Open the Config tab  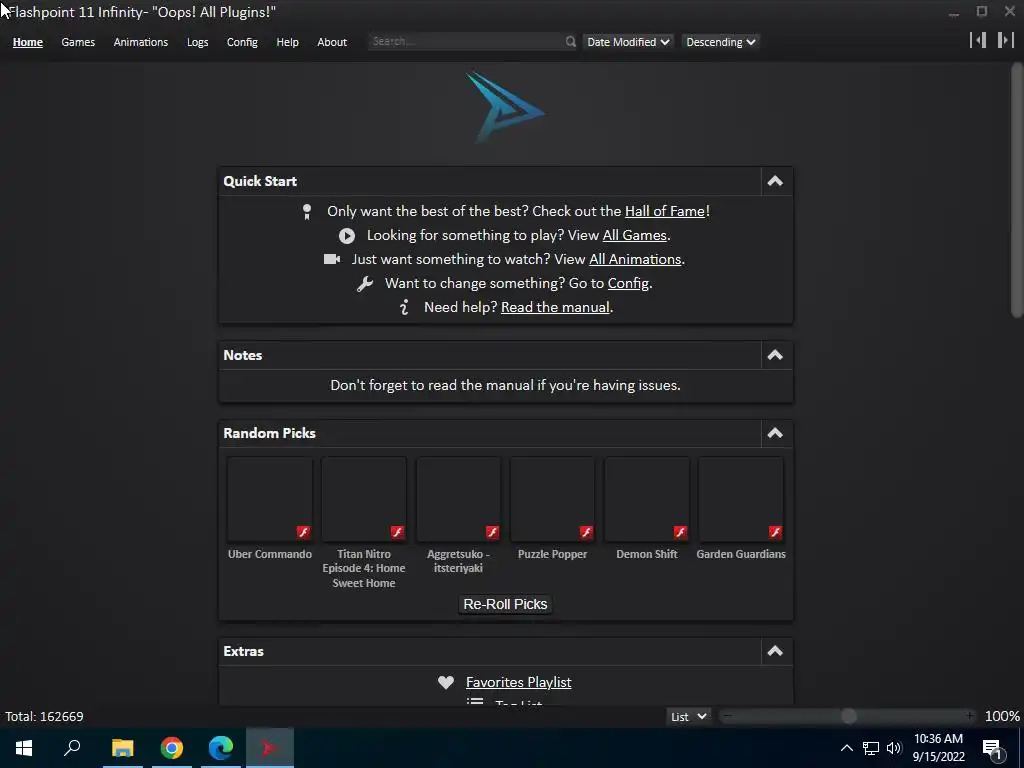242,42
